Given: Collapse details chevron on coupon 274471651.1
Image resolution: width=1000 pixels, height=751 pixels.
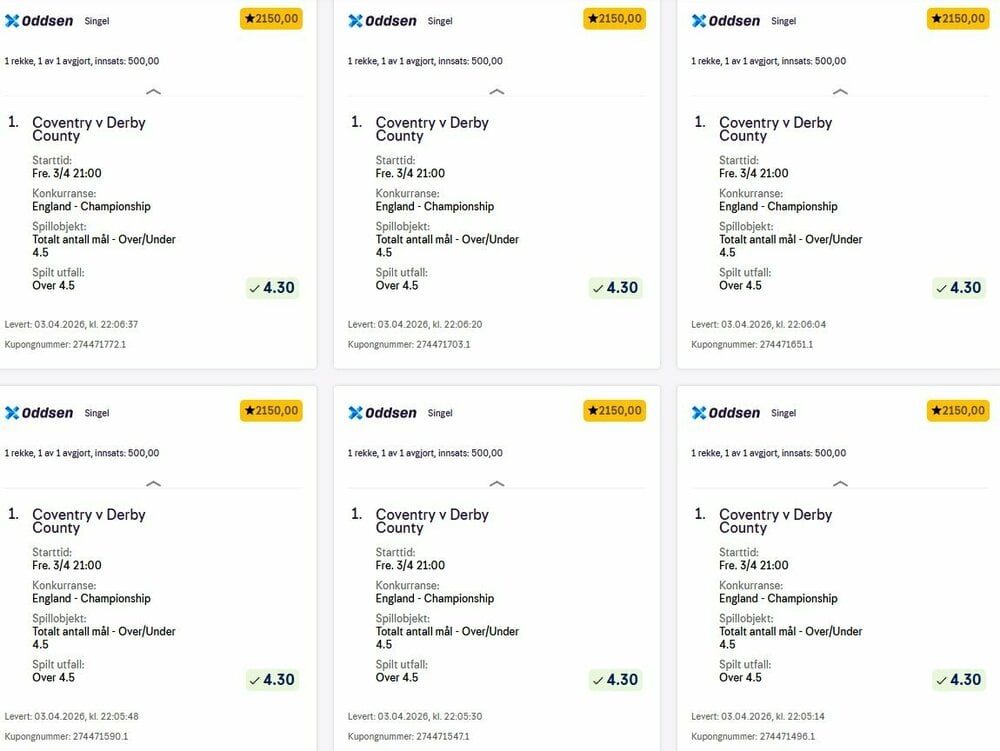Looking at the screenshot, I should click(x=840, y=91).
